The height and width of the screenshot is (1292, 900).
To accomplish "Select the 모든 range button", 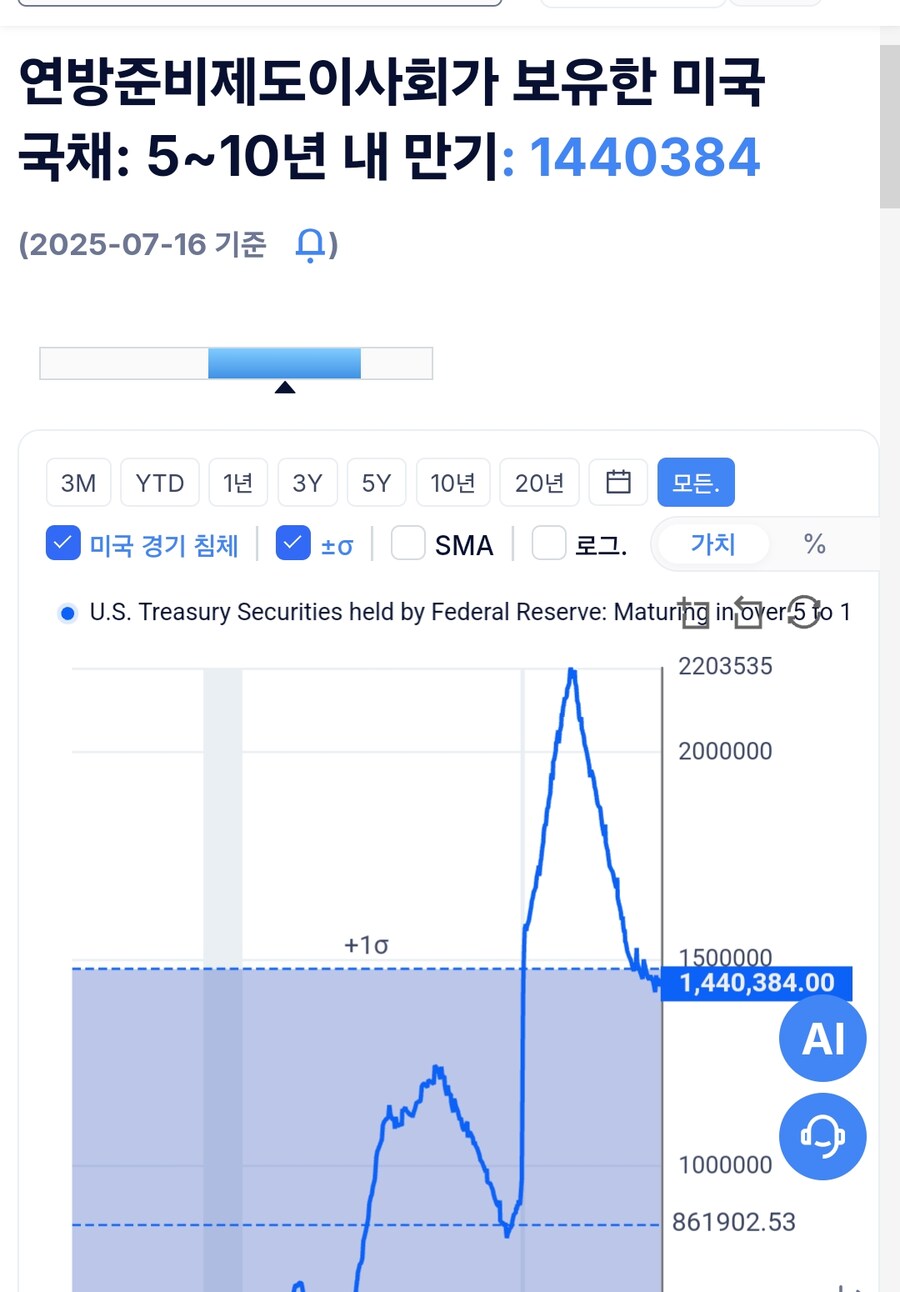I will (x=696, y=483).
